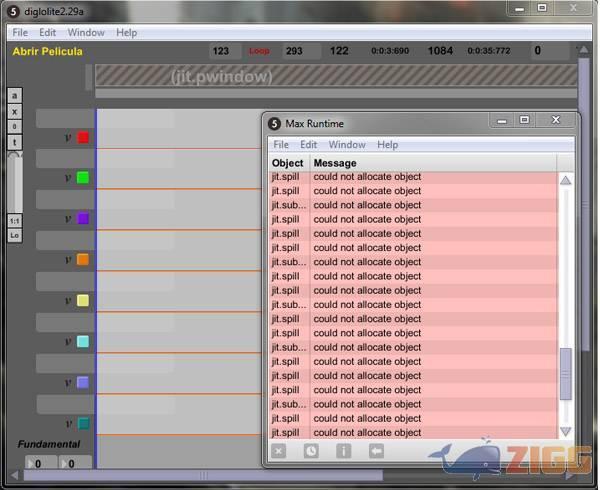
Task: Click the clear (x) icon in Max Runtime
Action: [x=279, y=451]
